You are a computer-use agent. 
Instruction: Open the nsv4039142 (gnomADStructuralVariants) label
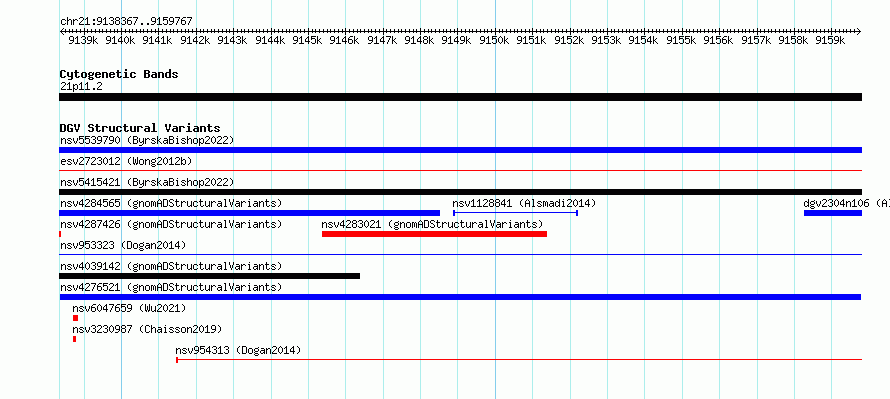pos(171,266)
